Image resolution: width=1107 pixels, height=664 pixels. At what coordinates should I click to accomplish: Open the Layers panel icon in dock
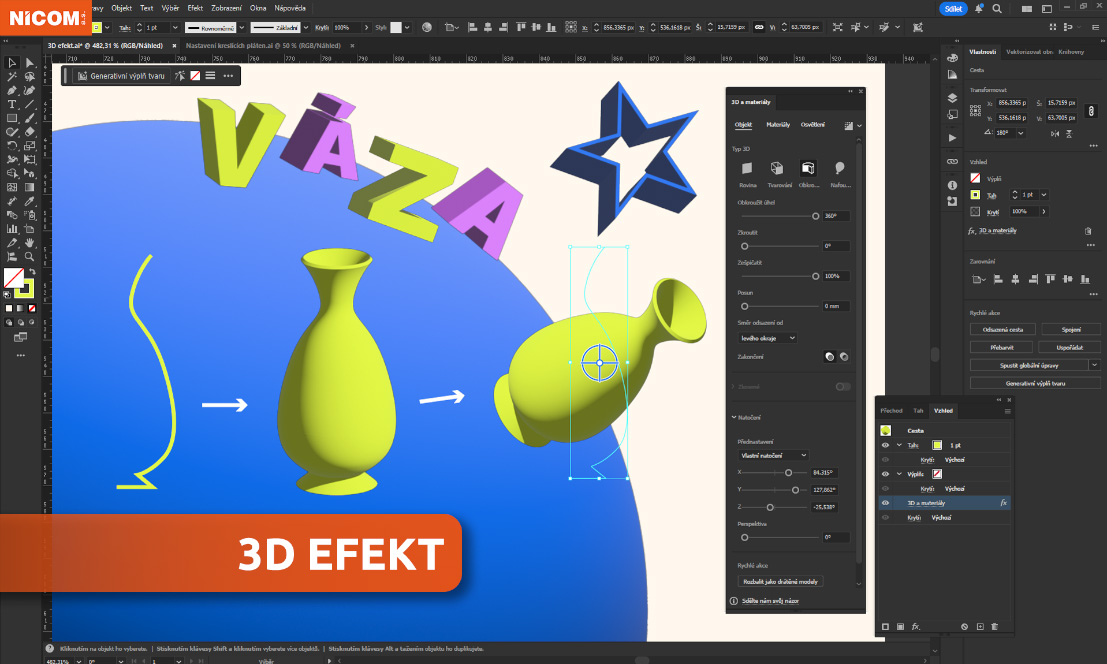(x=952, y=98)
